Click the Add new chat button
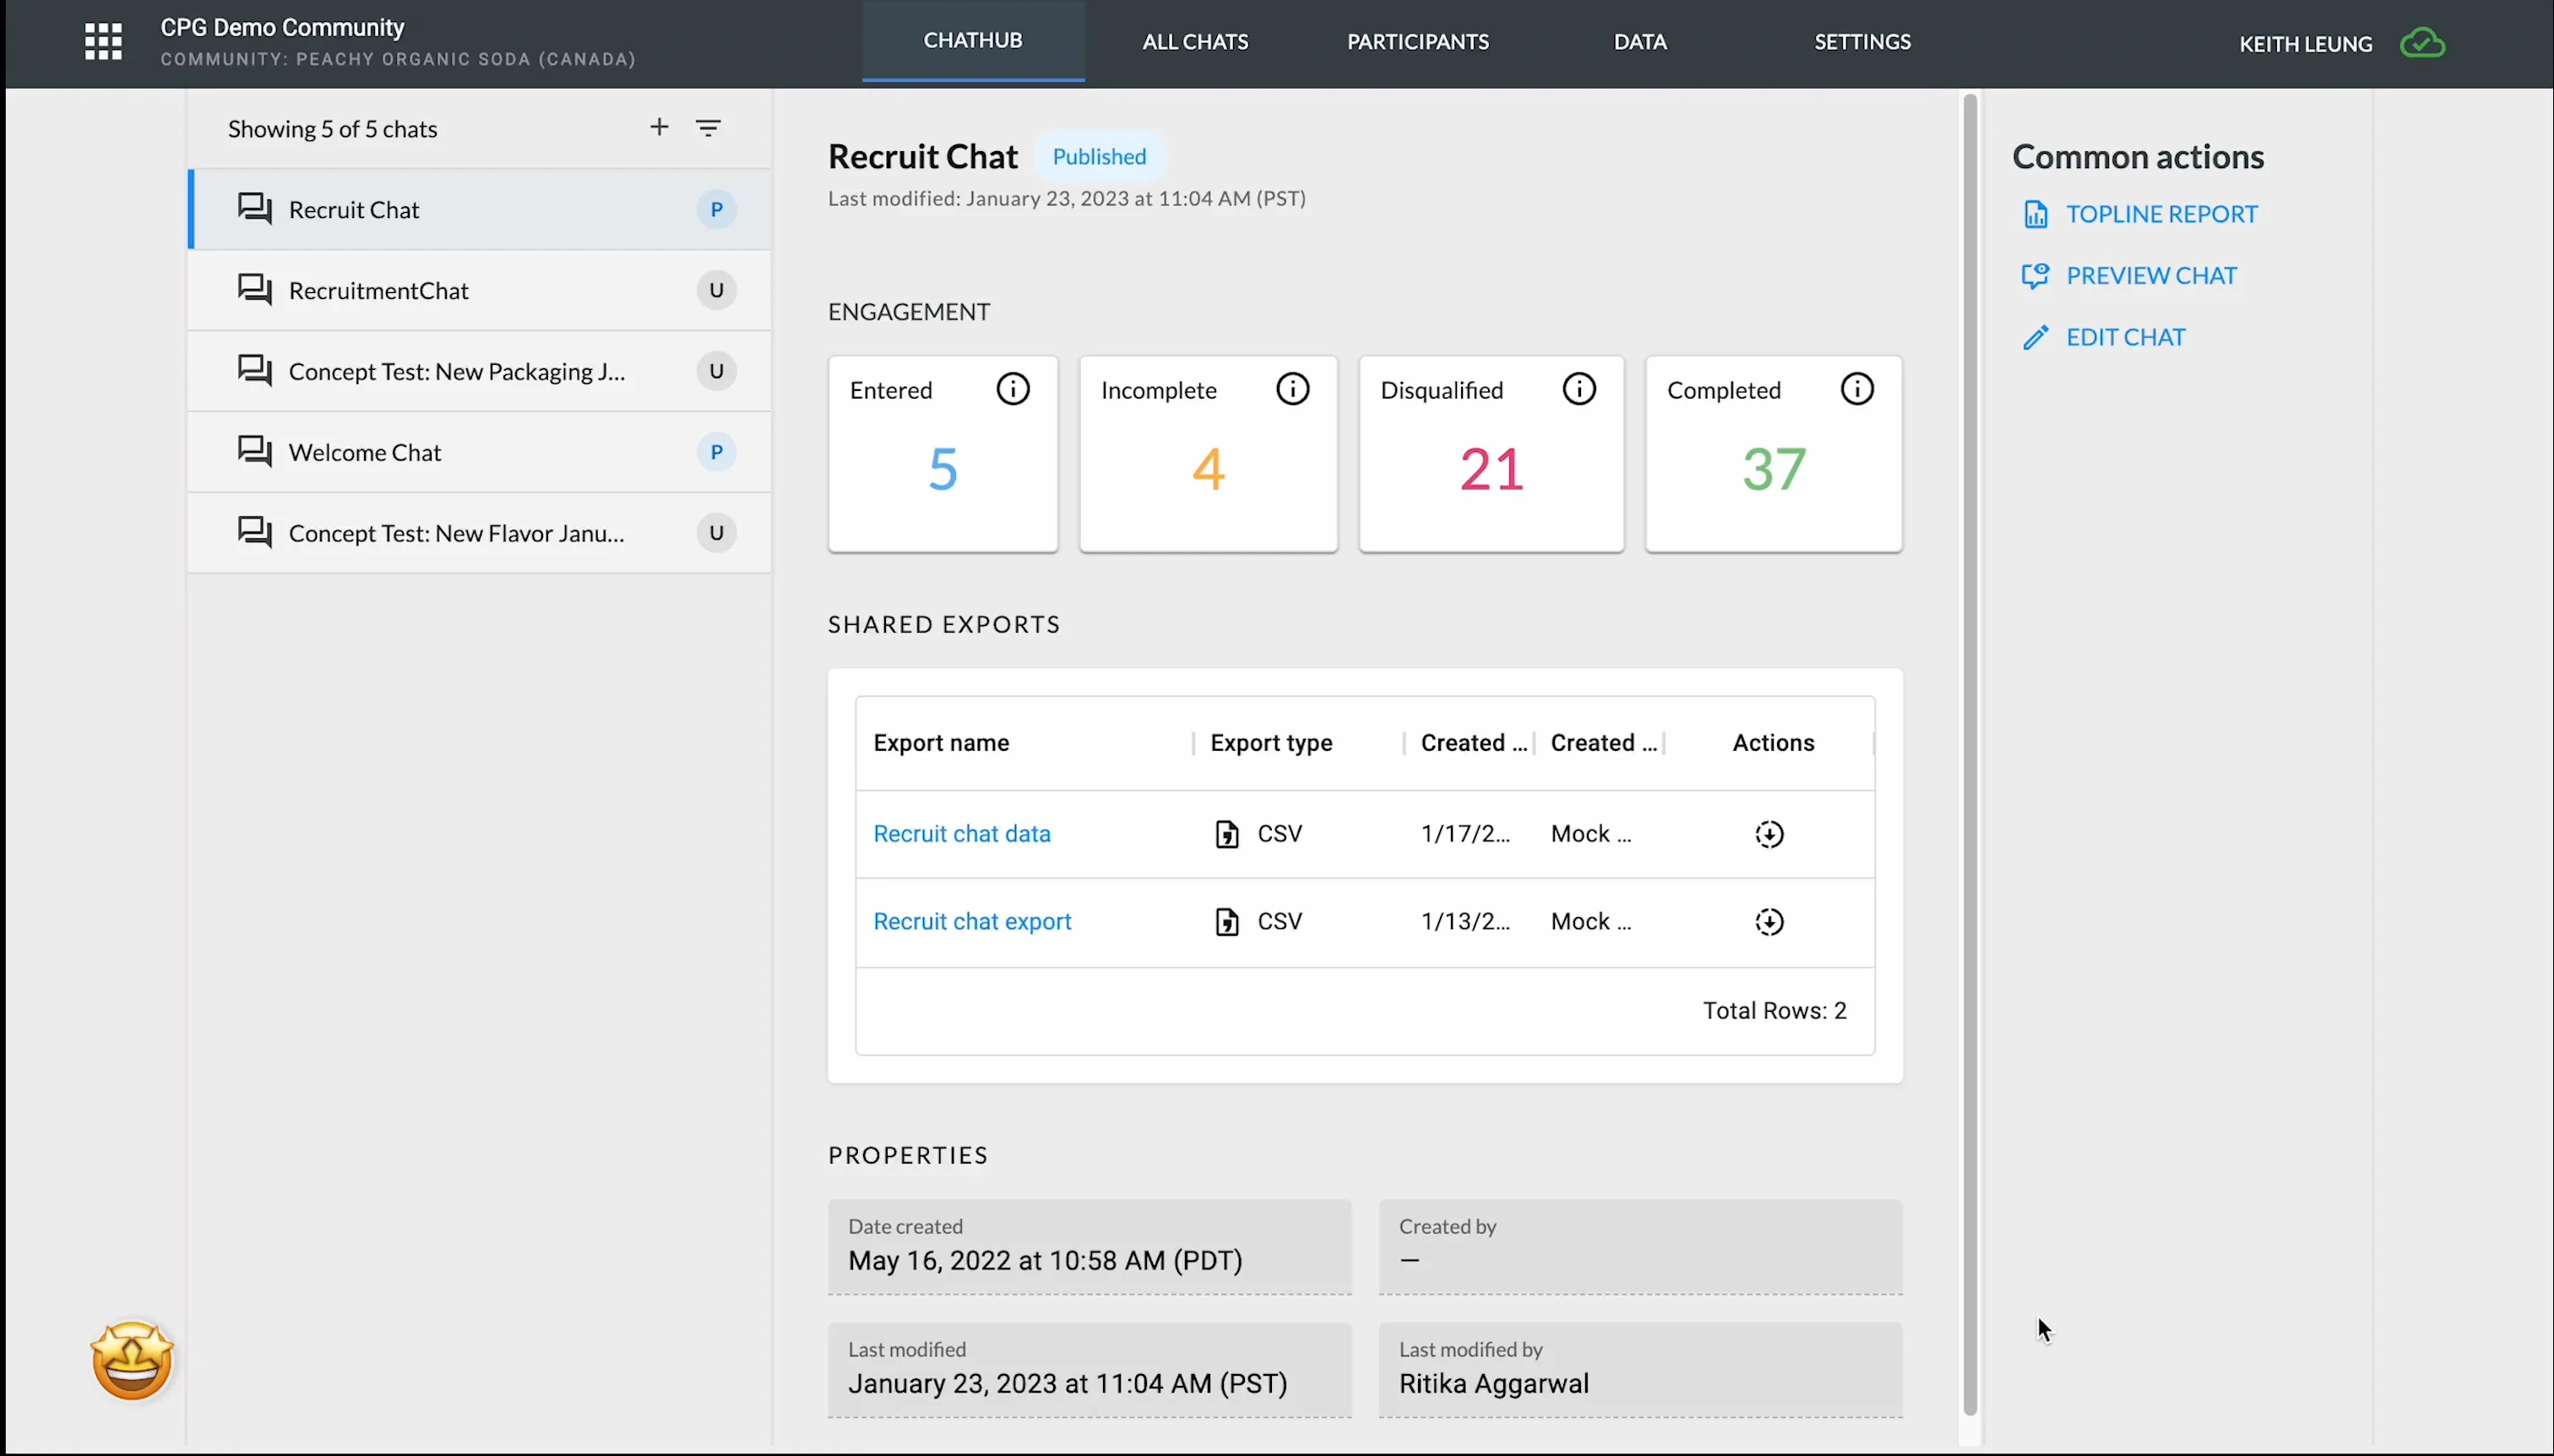2554x1456 pixels. (660, 127)
